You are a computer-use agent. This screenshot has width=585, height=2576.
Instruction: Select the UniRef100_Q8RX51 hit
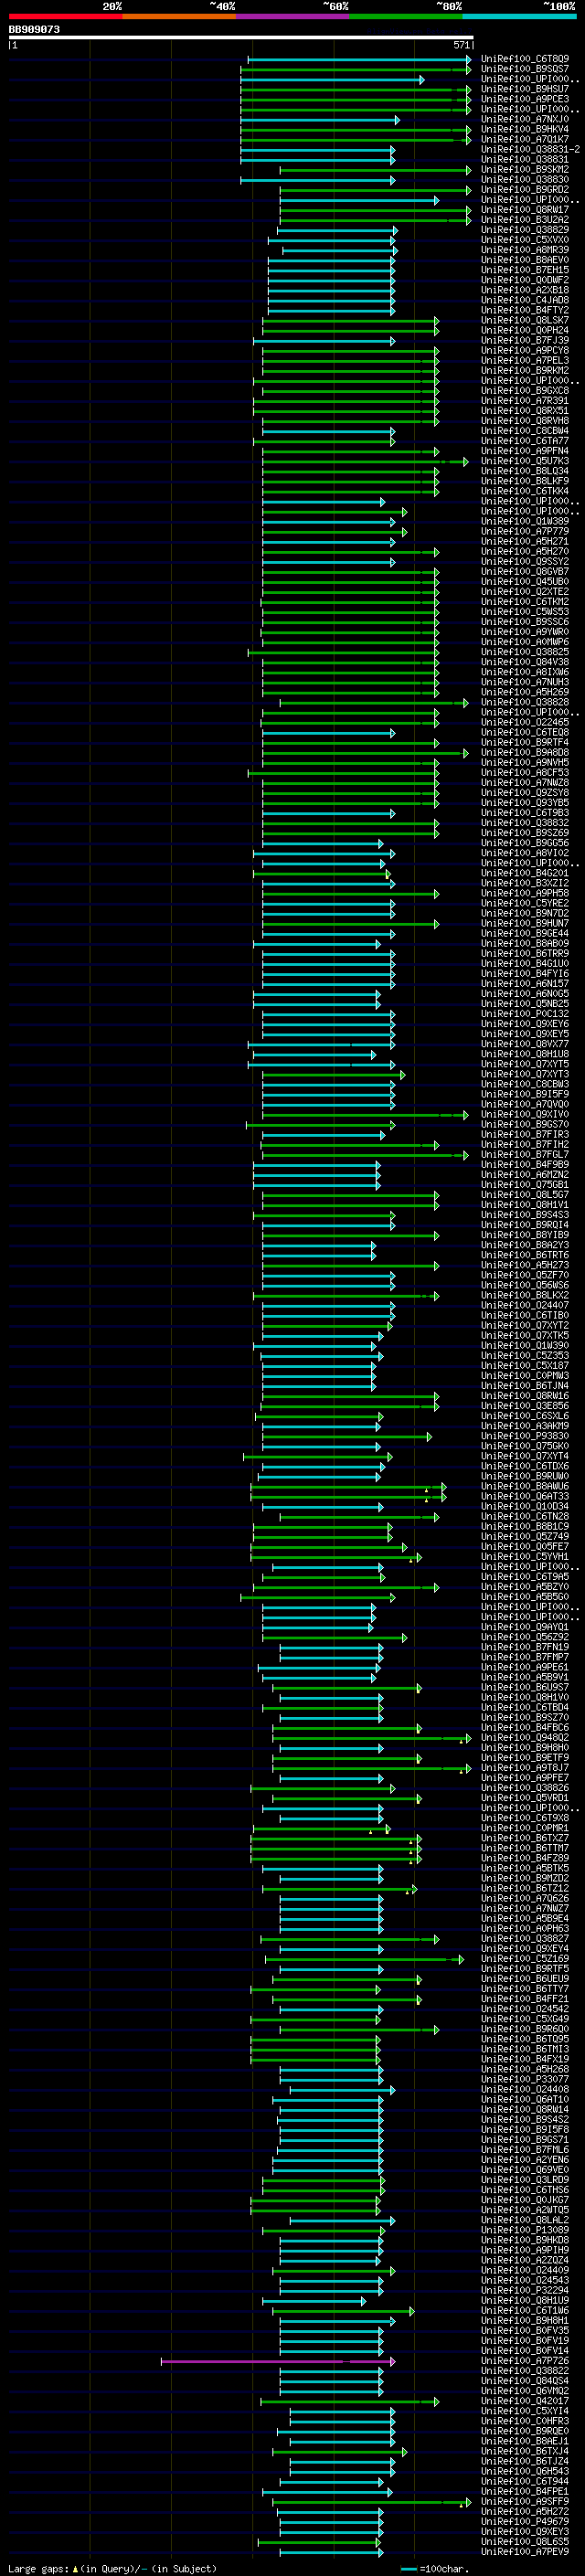tap(525, 411)
